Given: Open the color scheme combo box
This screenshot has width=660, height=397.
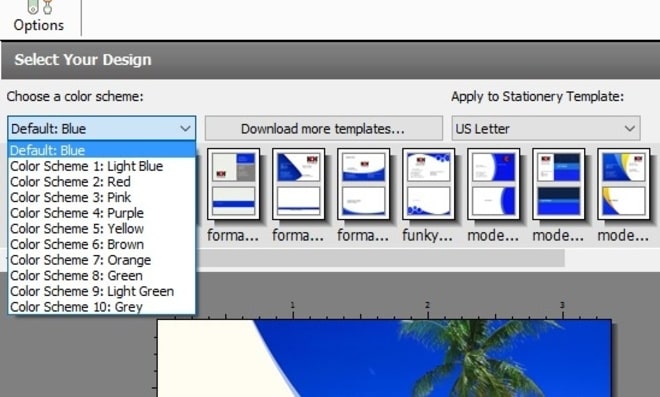Looking at the screenshot, I should point(101,128).
